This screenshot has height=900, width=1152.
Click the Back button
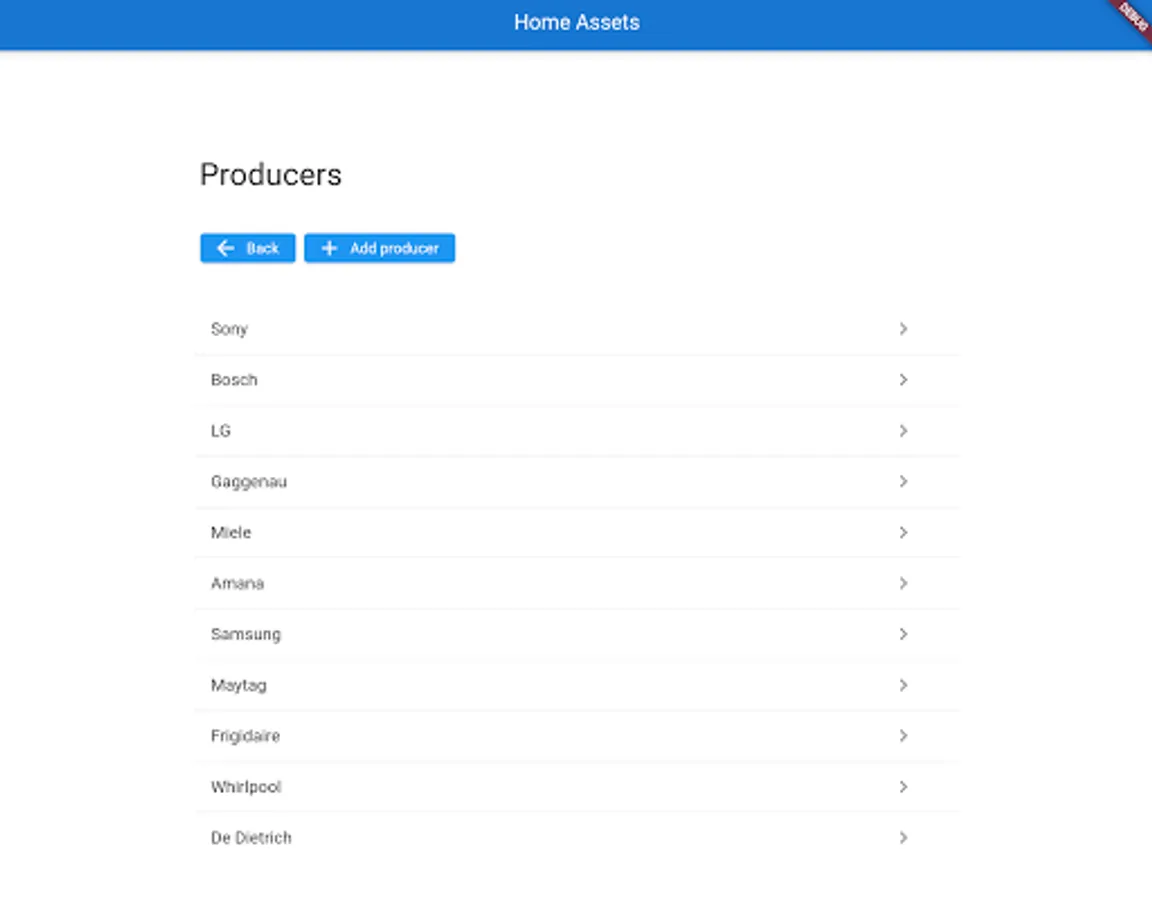[248, 248]
